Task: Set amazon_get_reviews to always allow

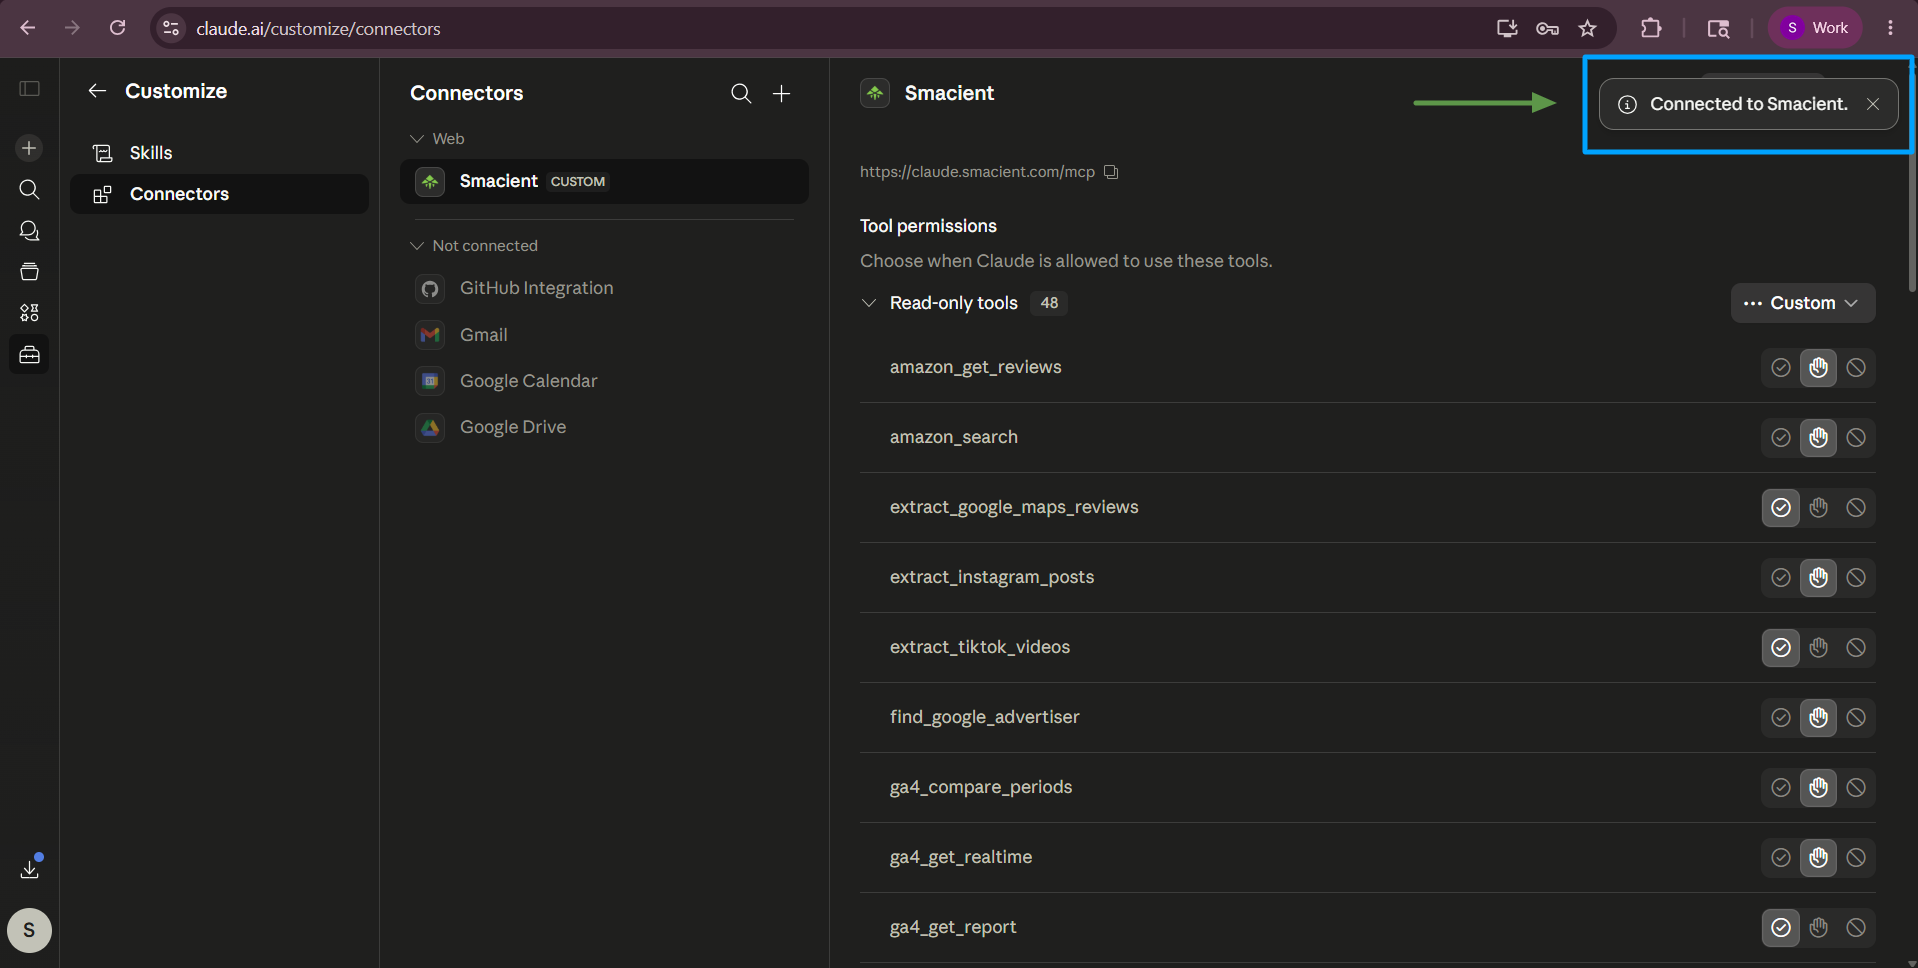Action: tap(1781, 368)
